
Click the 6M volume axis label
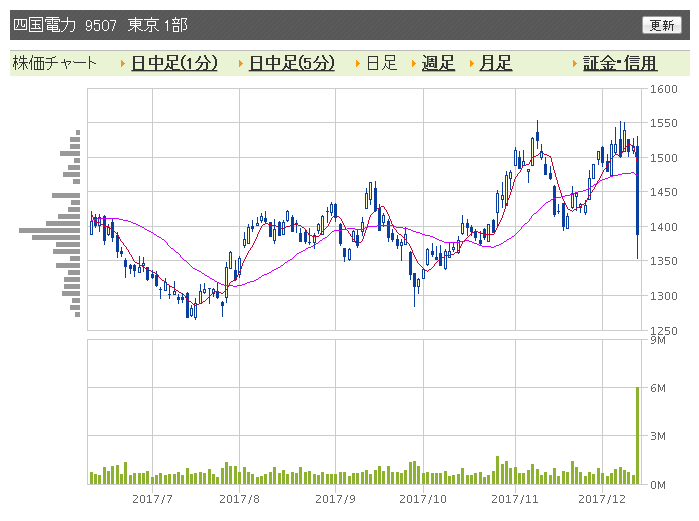tap(658, 388)
